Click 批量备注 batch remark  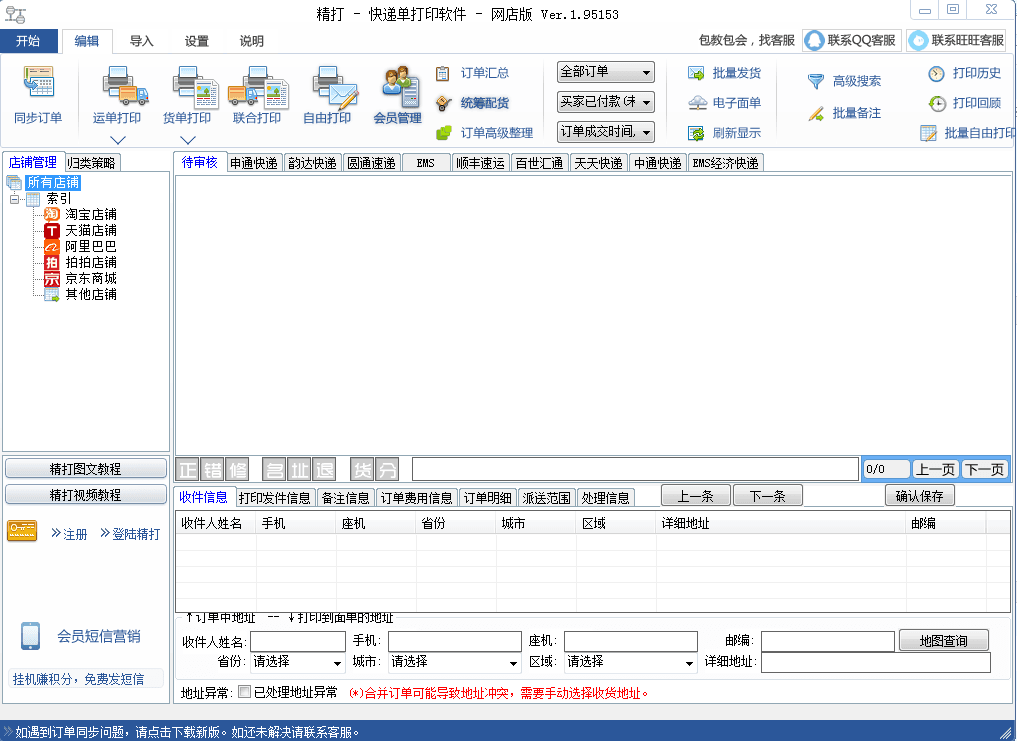pos(844,113)
